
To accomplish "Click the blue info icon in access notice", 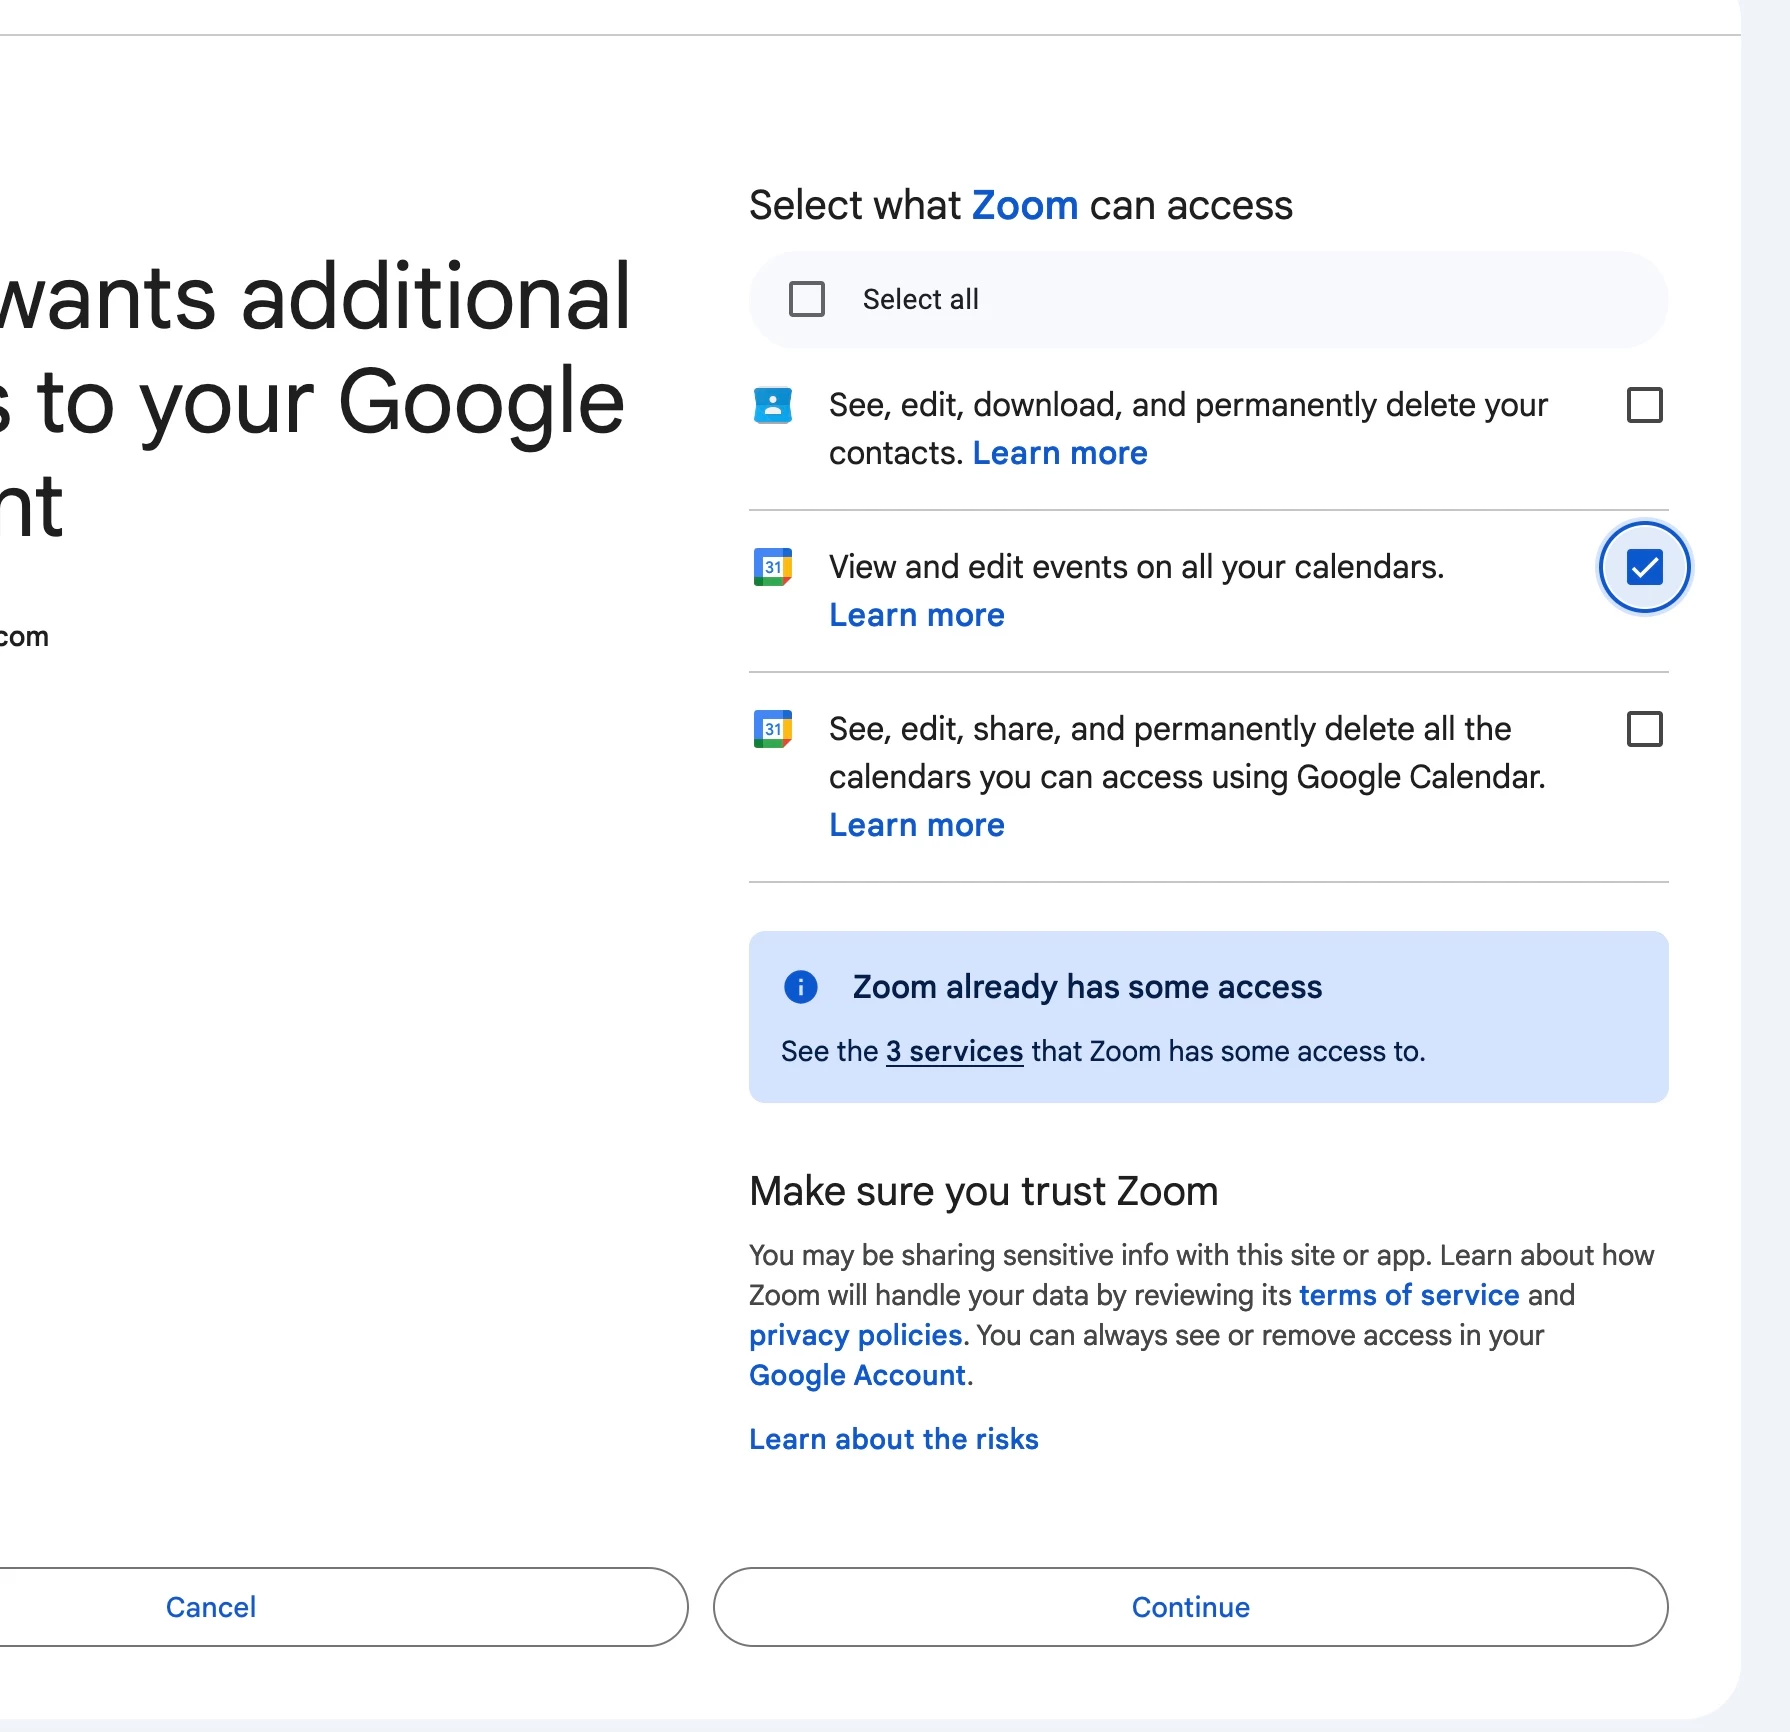I will coord(800,987).
